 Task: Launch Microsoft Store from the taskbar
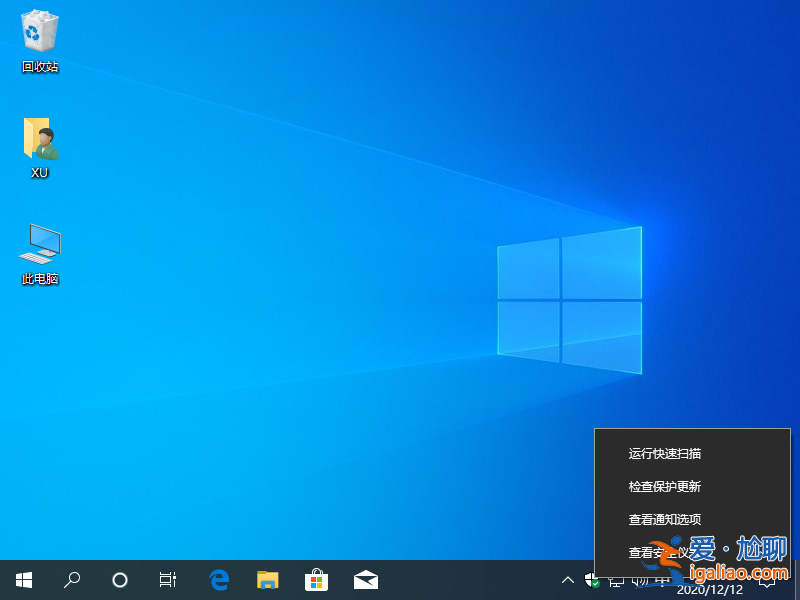tap(316, 580)
